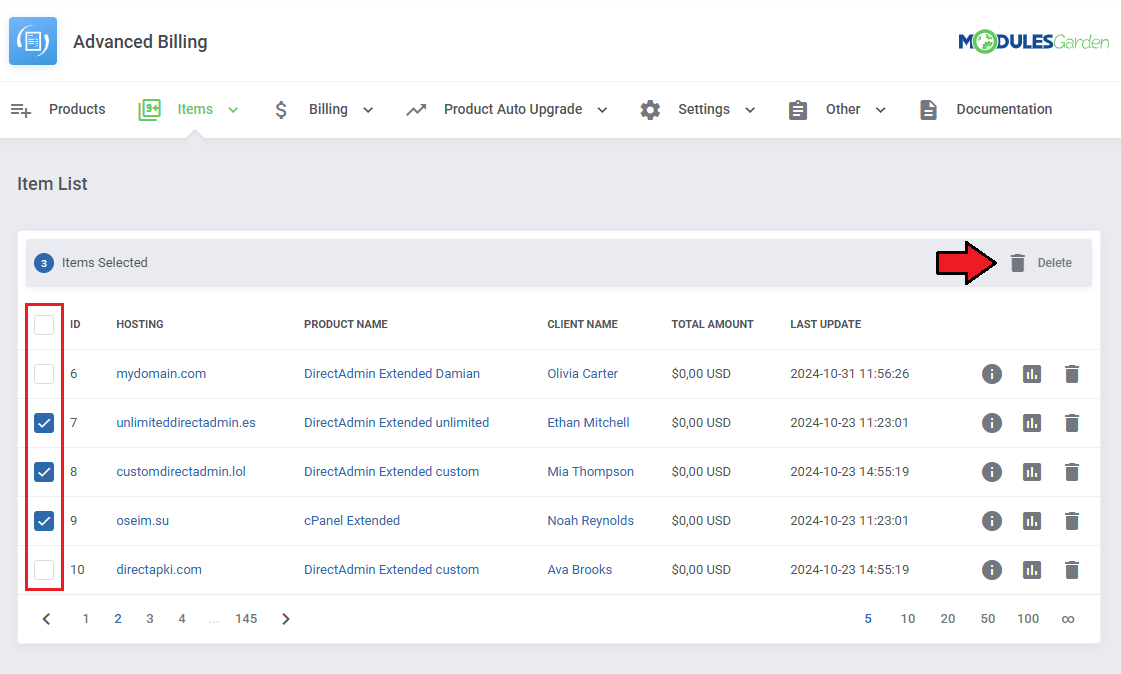Viewport: 1121px width, 674px height.
Task: Go to page 3
Action: coord(149,619)
